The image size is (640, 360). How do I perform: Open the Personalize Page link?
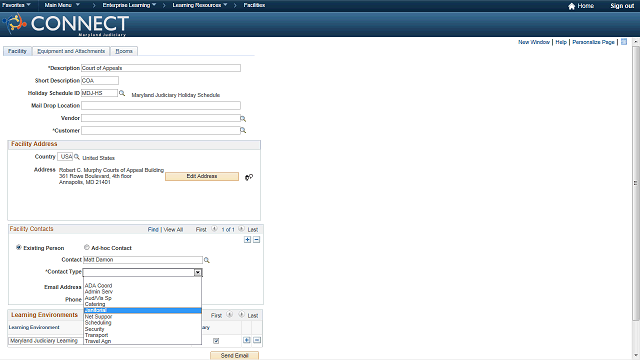(593, 42)
